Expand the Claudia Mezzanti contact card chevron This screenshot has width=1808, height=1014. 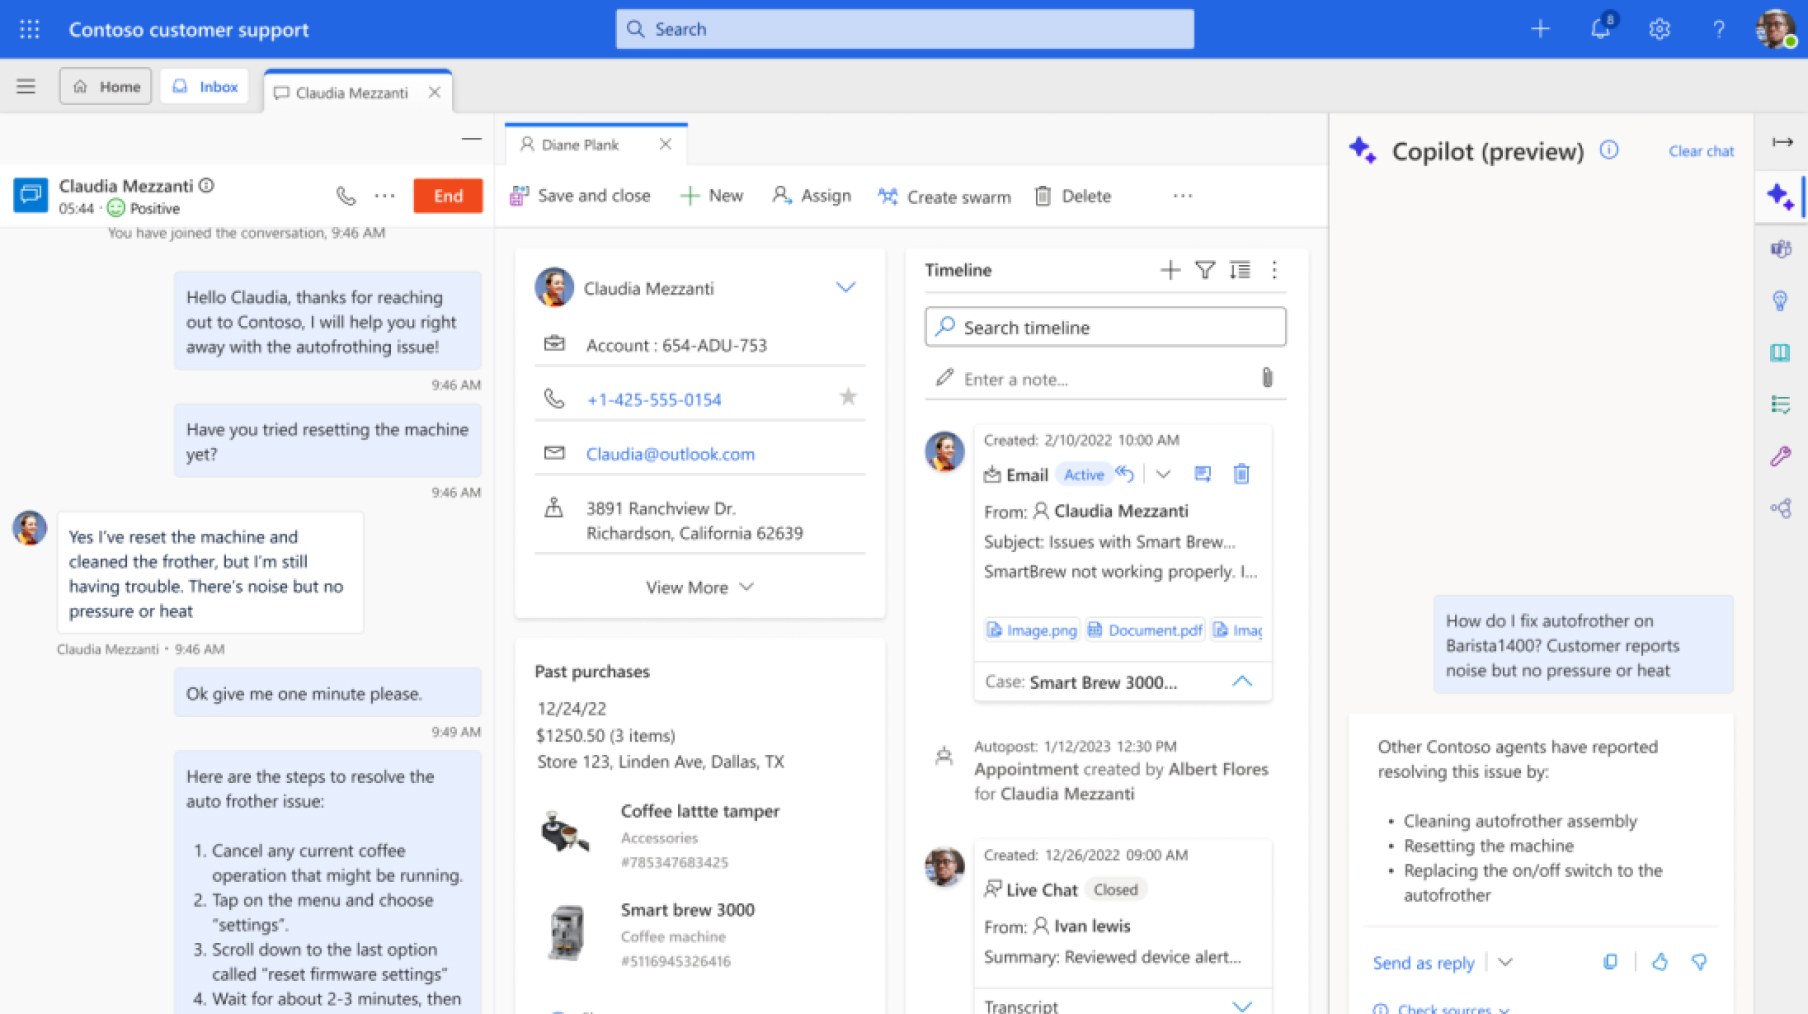pos(845,288)
